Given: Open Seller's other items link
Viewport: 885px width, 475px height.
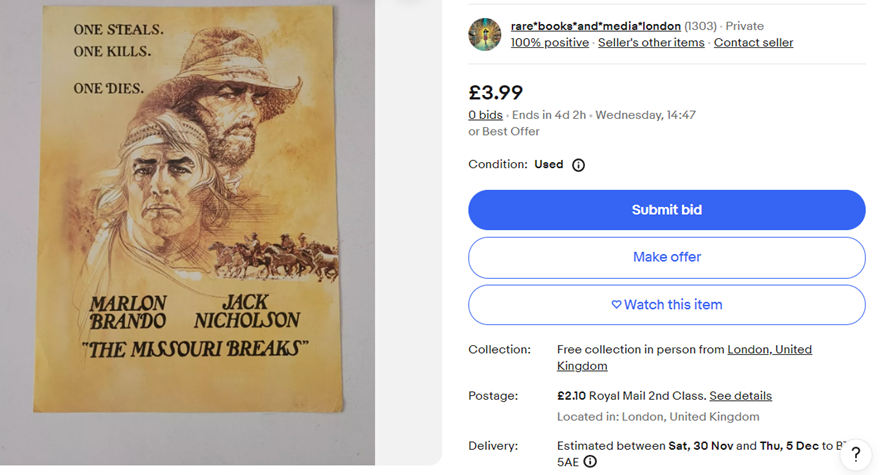Looking at the screenshot, I should pos(651,43).
